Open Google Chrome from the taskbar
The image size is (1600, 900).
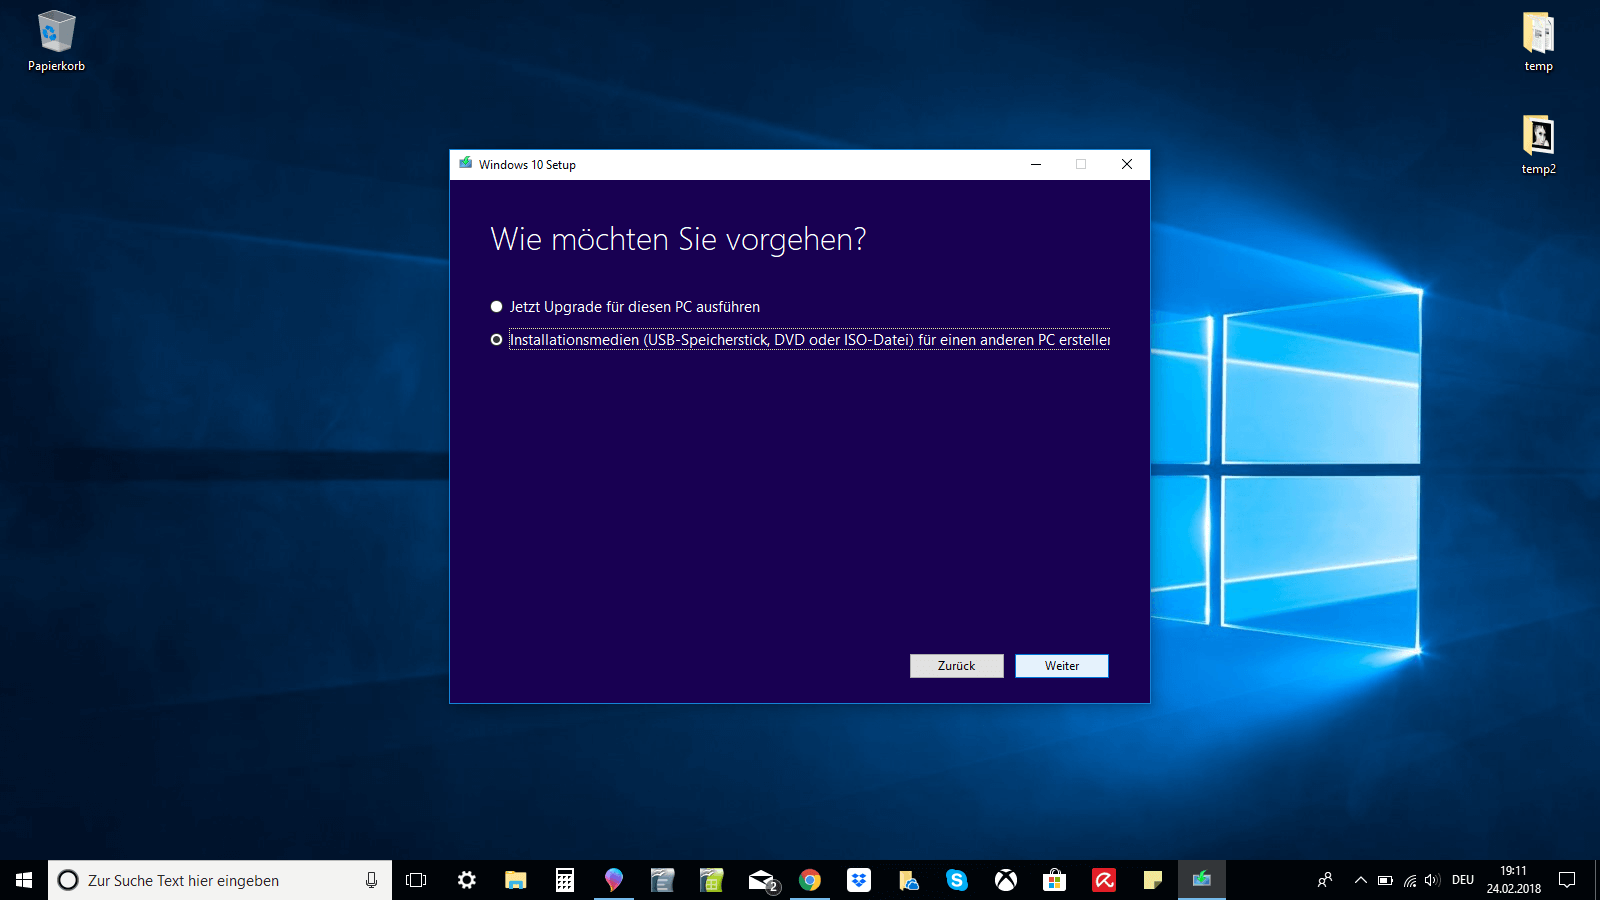click(810, 880)
